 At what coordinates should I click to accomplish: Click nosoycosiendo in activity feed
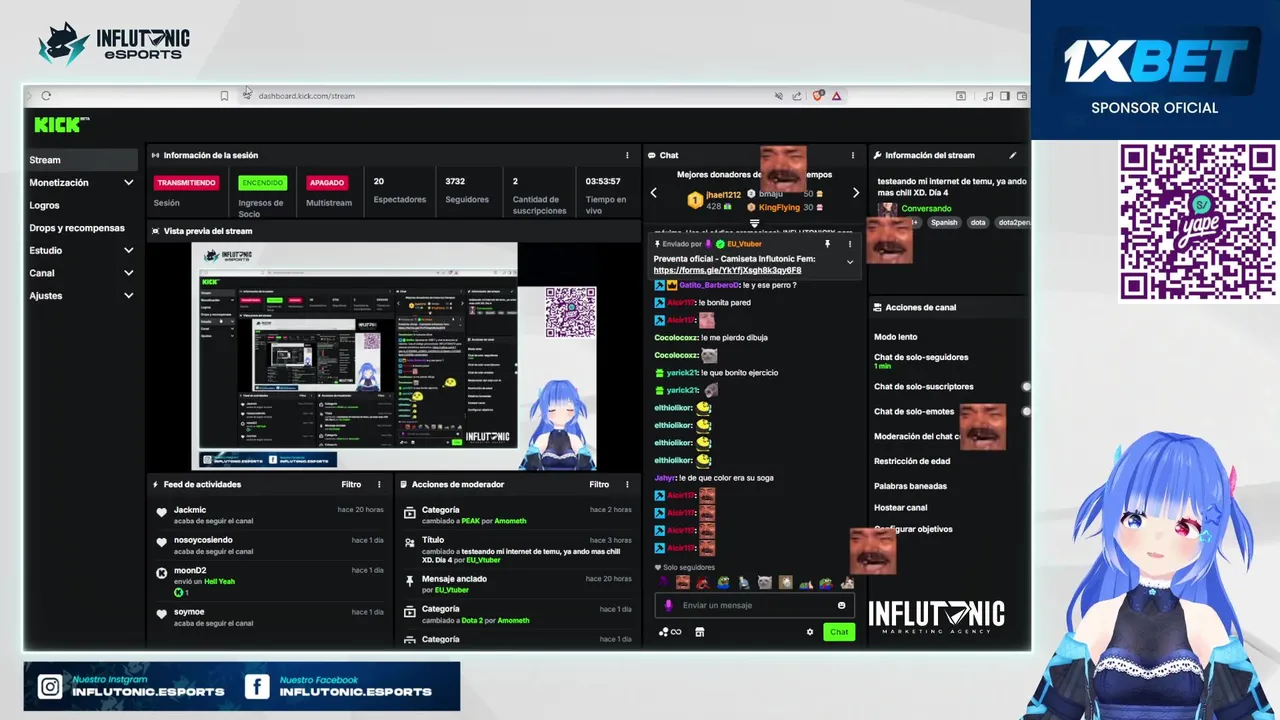203,540
